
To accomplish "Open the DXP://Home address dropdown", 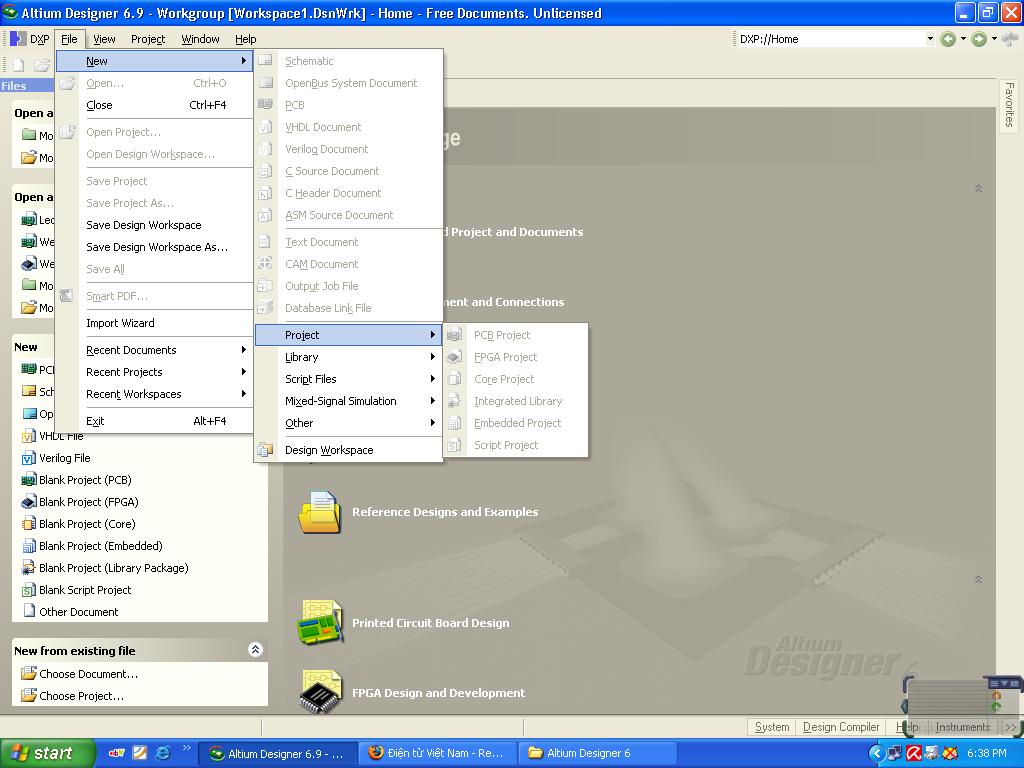I will pos(930,39).
